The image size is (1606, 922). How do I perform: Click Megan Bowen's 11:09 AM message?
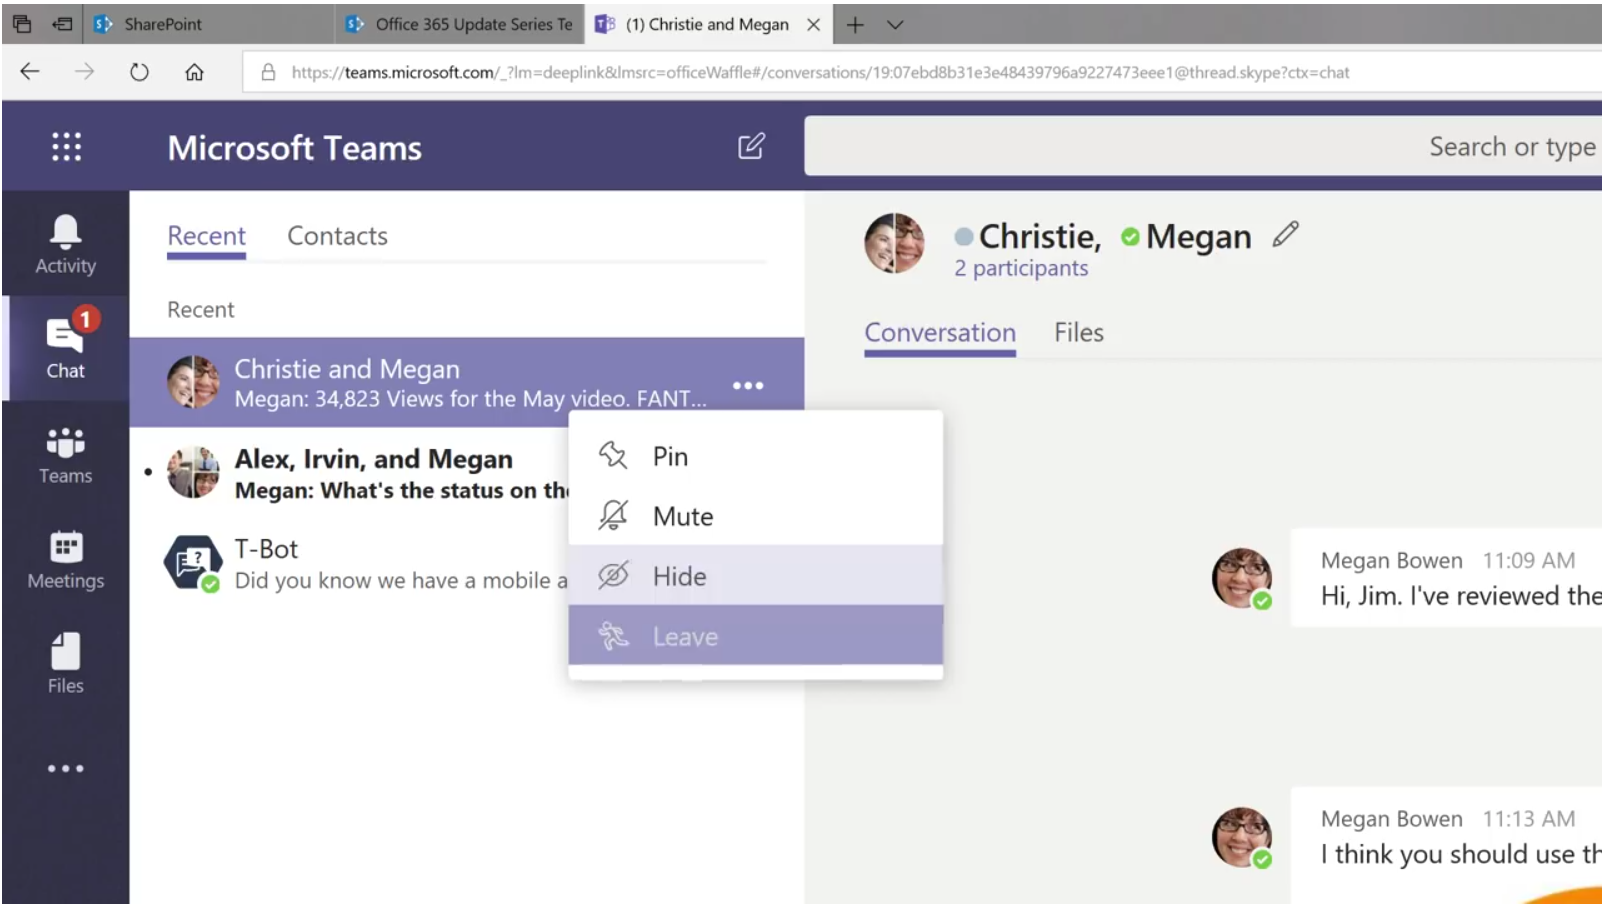coord(1447,578)
